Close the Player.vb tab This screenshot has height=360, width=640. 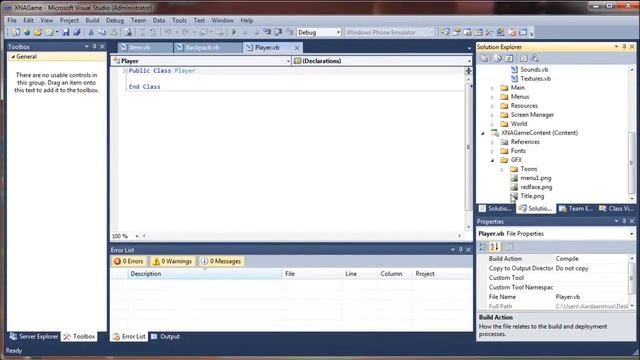[x=297, y=48]
